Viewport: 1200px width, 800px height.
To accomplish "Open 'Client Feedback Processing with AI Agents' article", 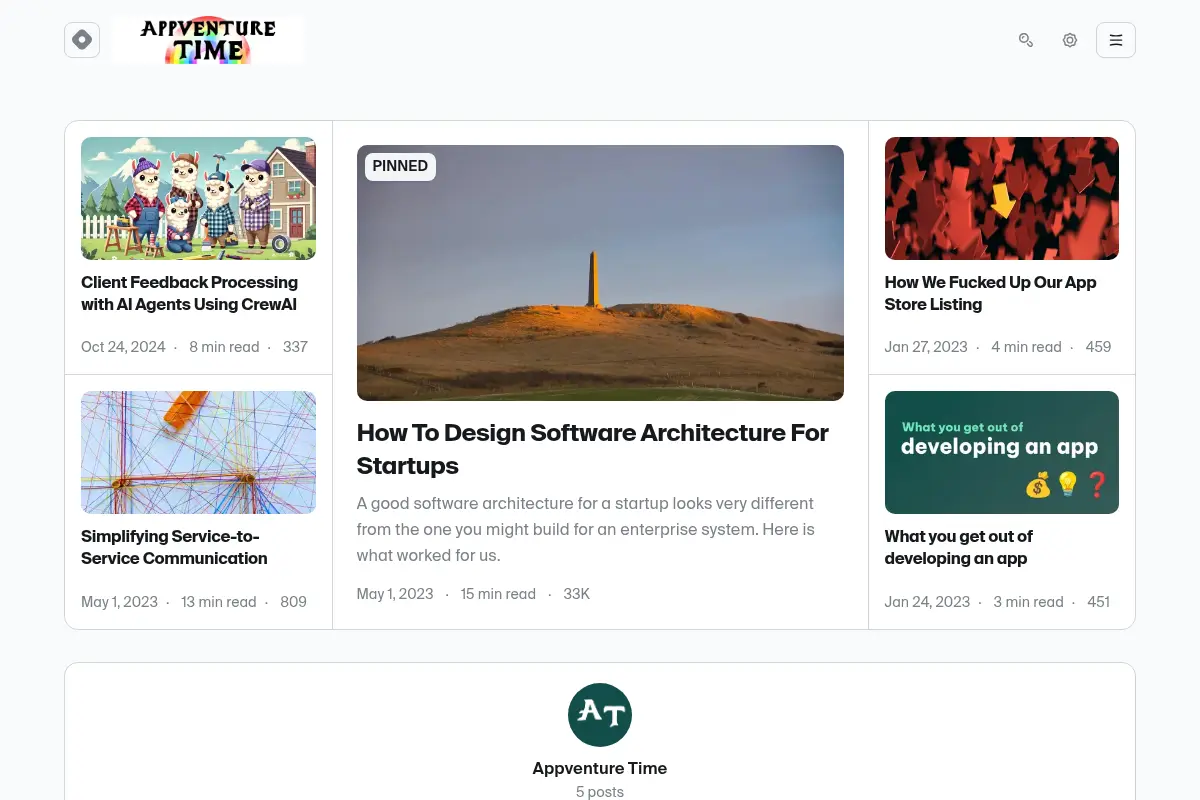I will [189, 293].
